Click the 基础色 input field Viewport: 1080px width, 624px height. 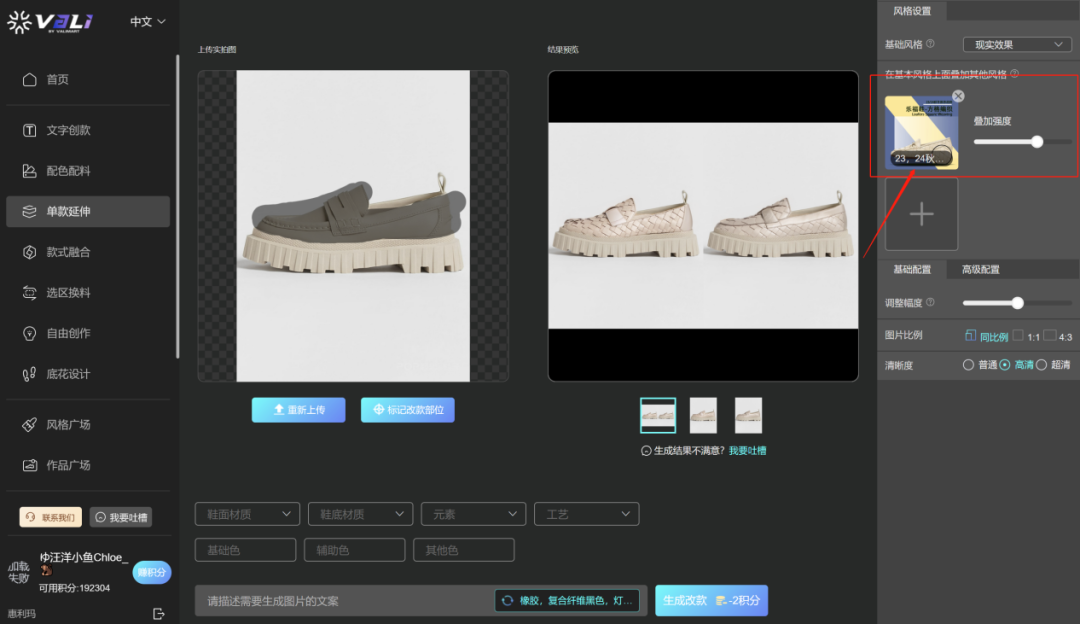pos(245,550)
